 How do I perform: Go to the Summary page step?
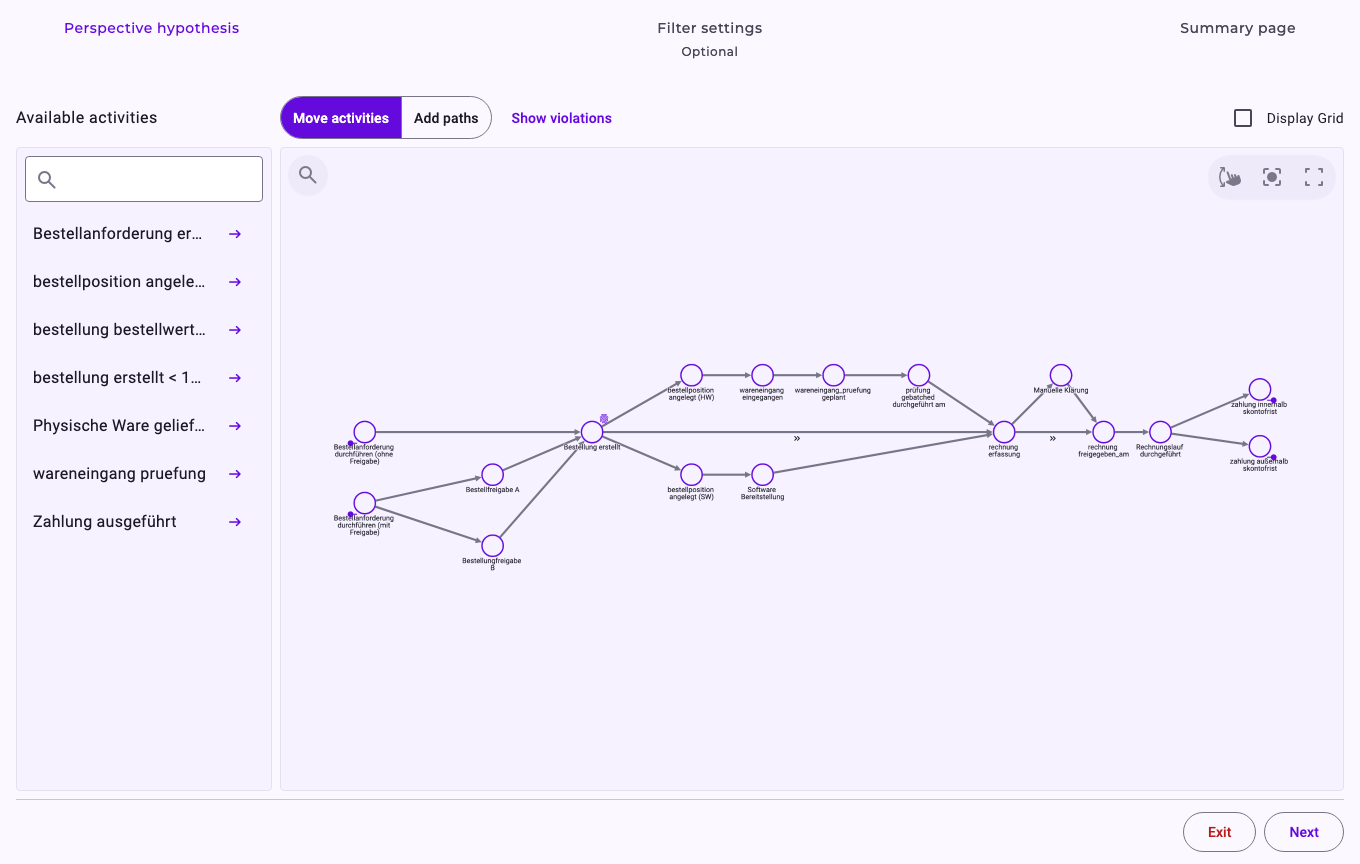(x=1238, y=28)
